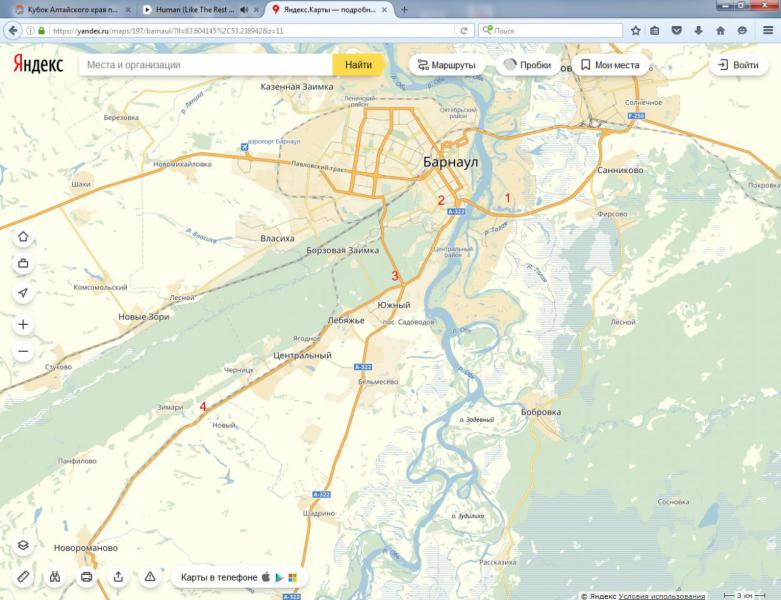781x600 pixels.
Task: Open the Маршруты route planner
Action: [446, 65]
